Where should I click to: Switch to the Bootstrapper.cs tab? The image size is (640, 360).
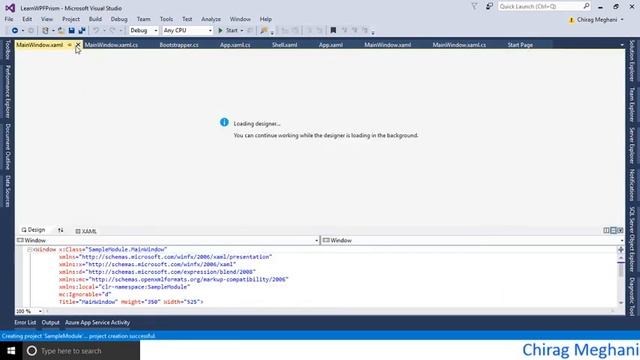tap(179, 45)
